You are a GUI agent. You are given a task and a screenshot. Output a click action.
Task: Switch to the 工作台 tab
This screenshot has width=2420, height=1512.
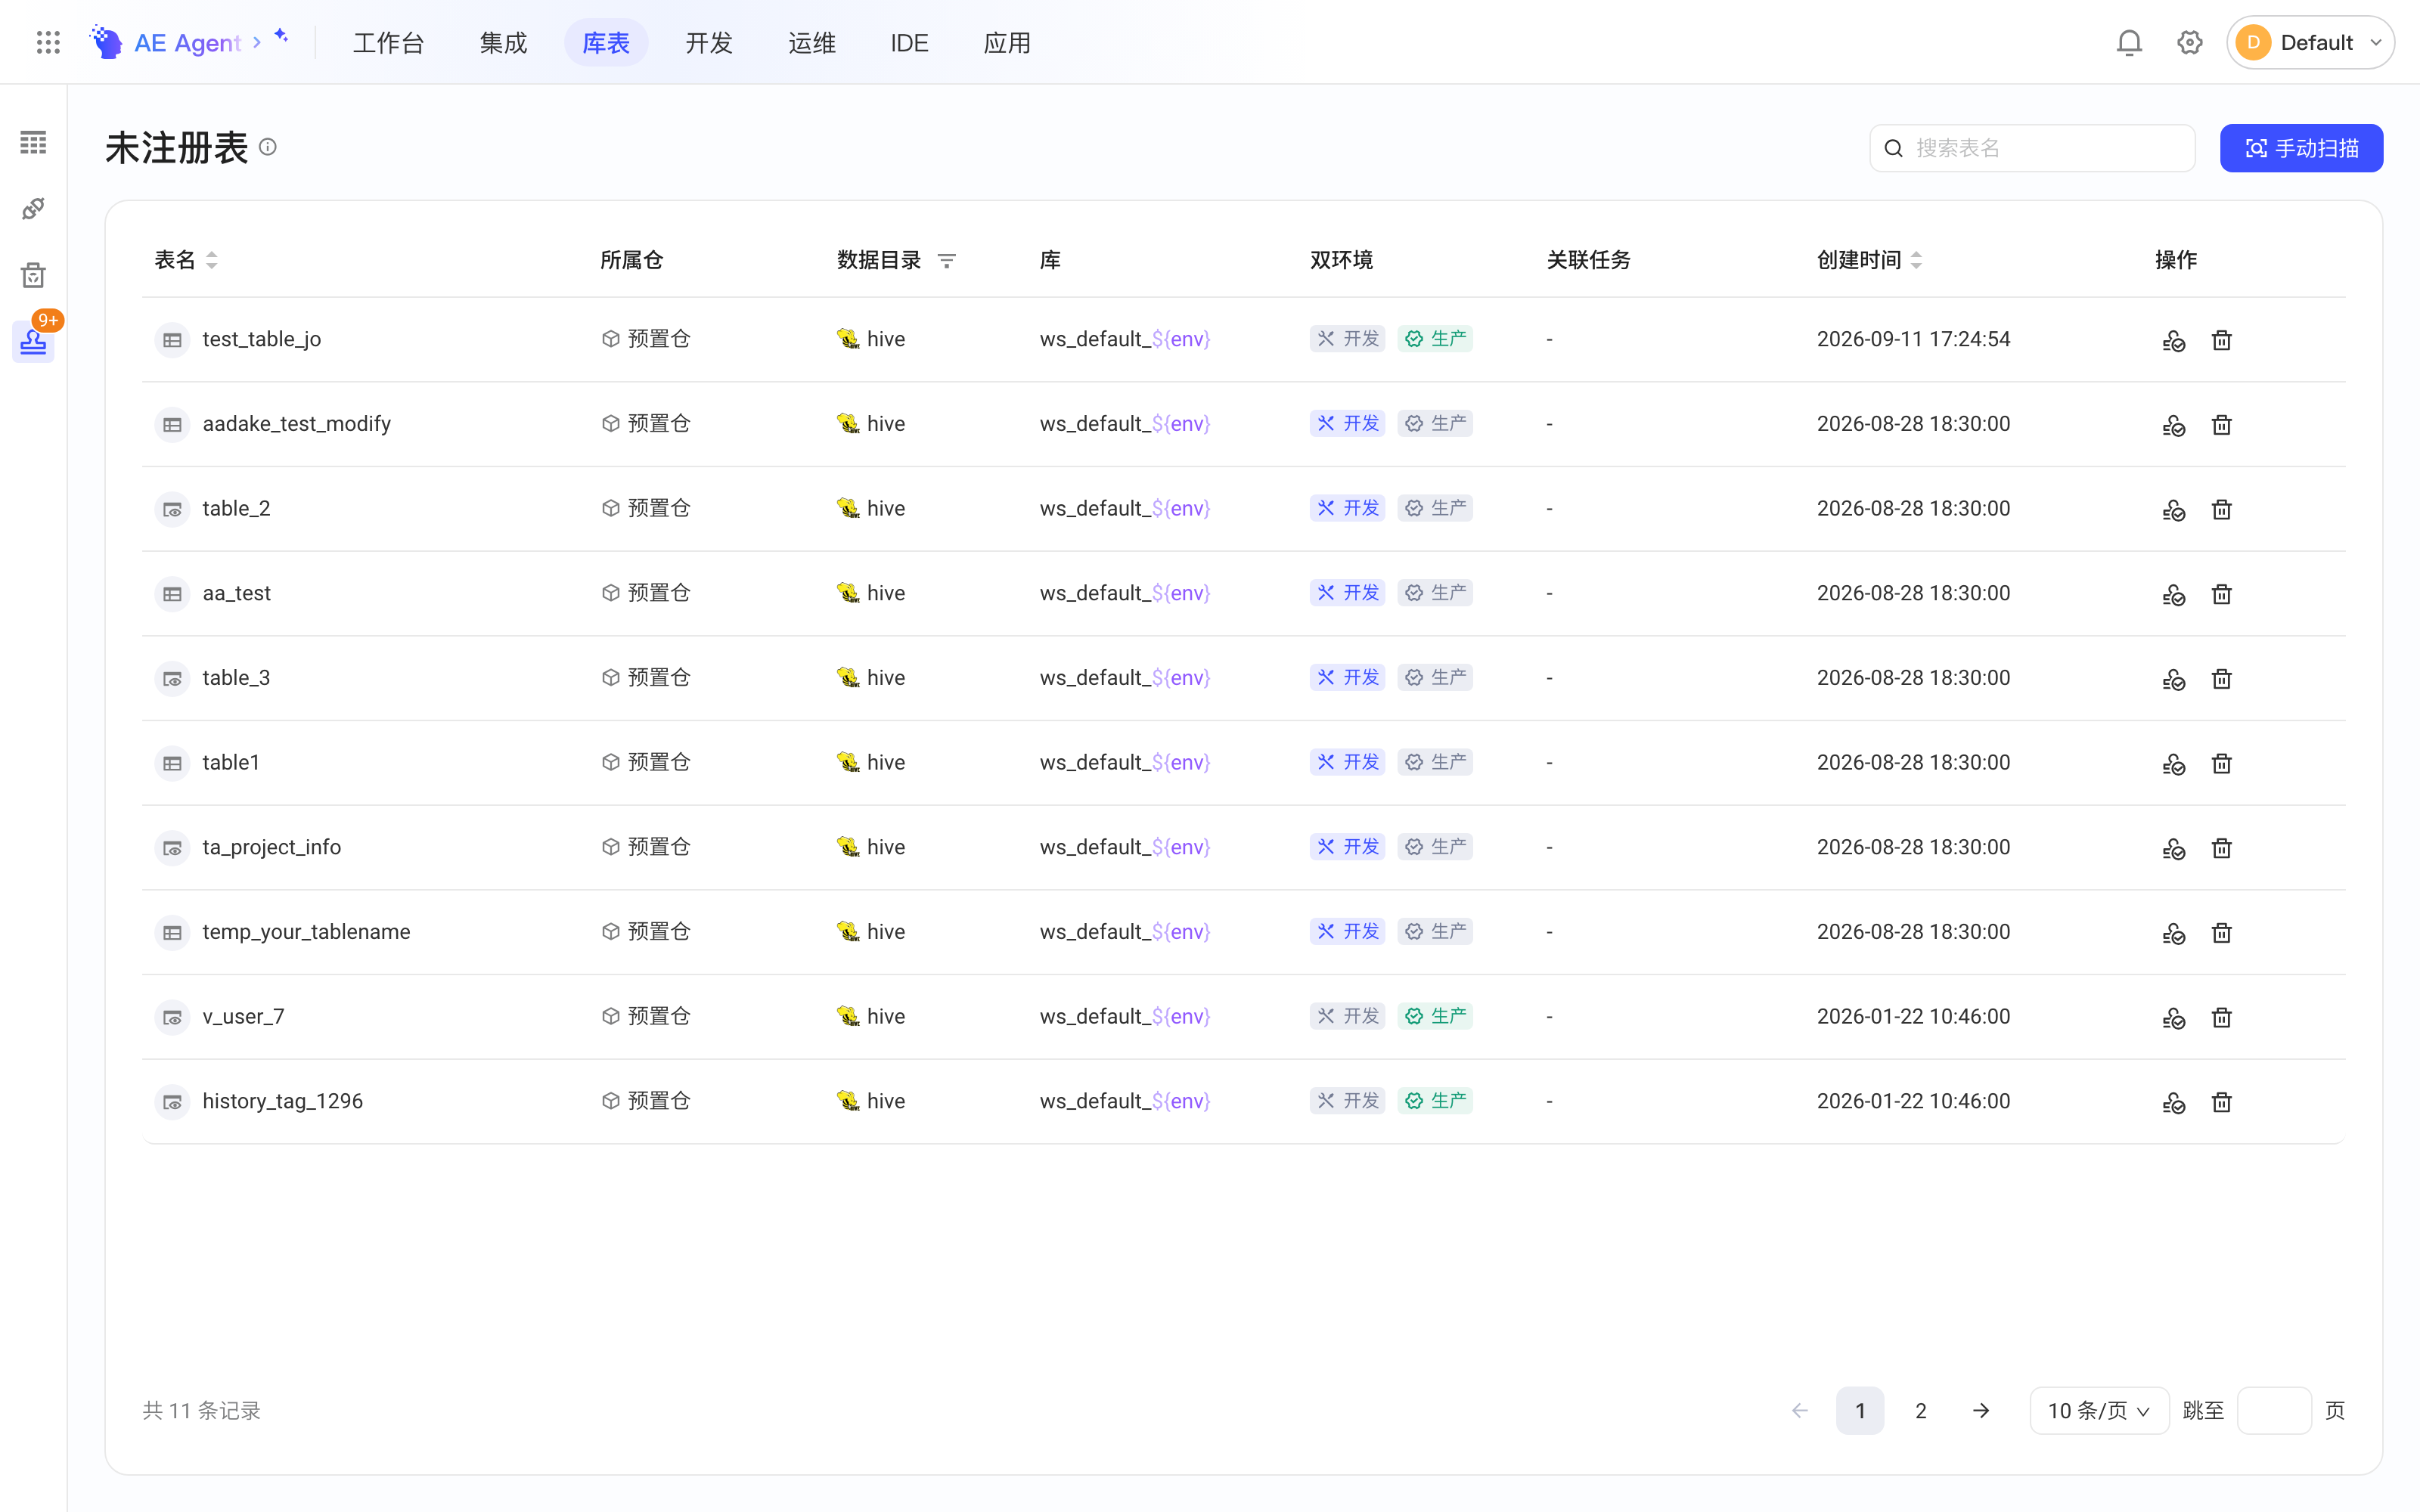coord(389,42)
